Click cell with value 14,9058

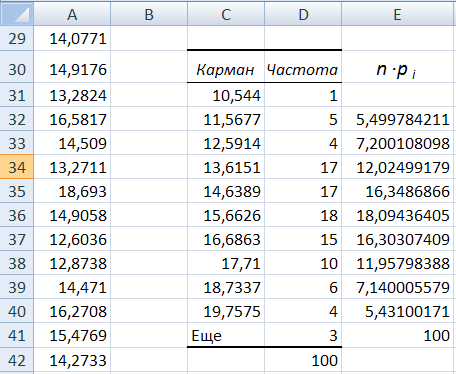[72, 215]
